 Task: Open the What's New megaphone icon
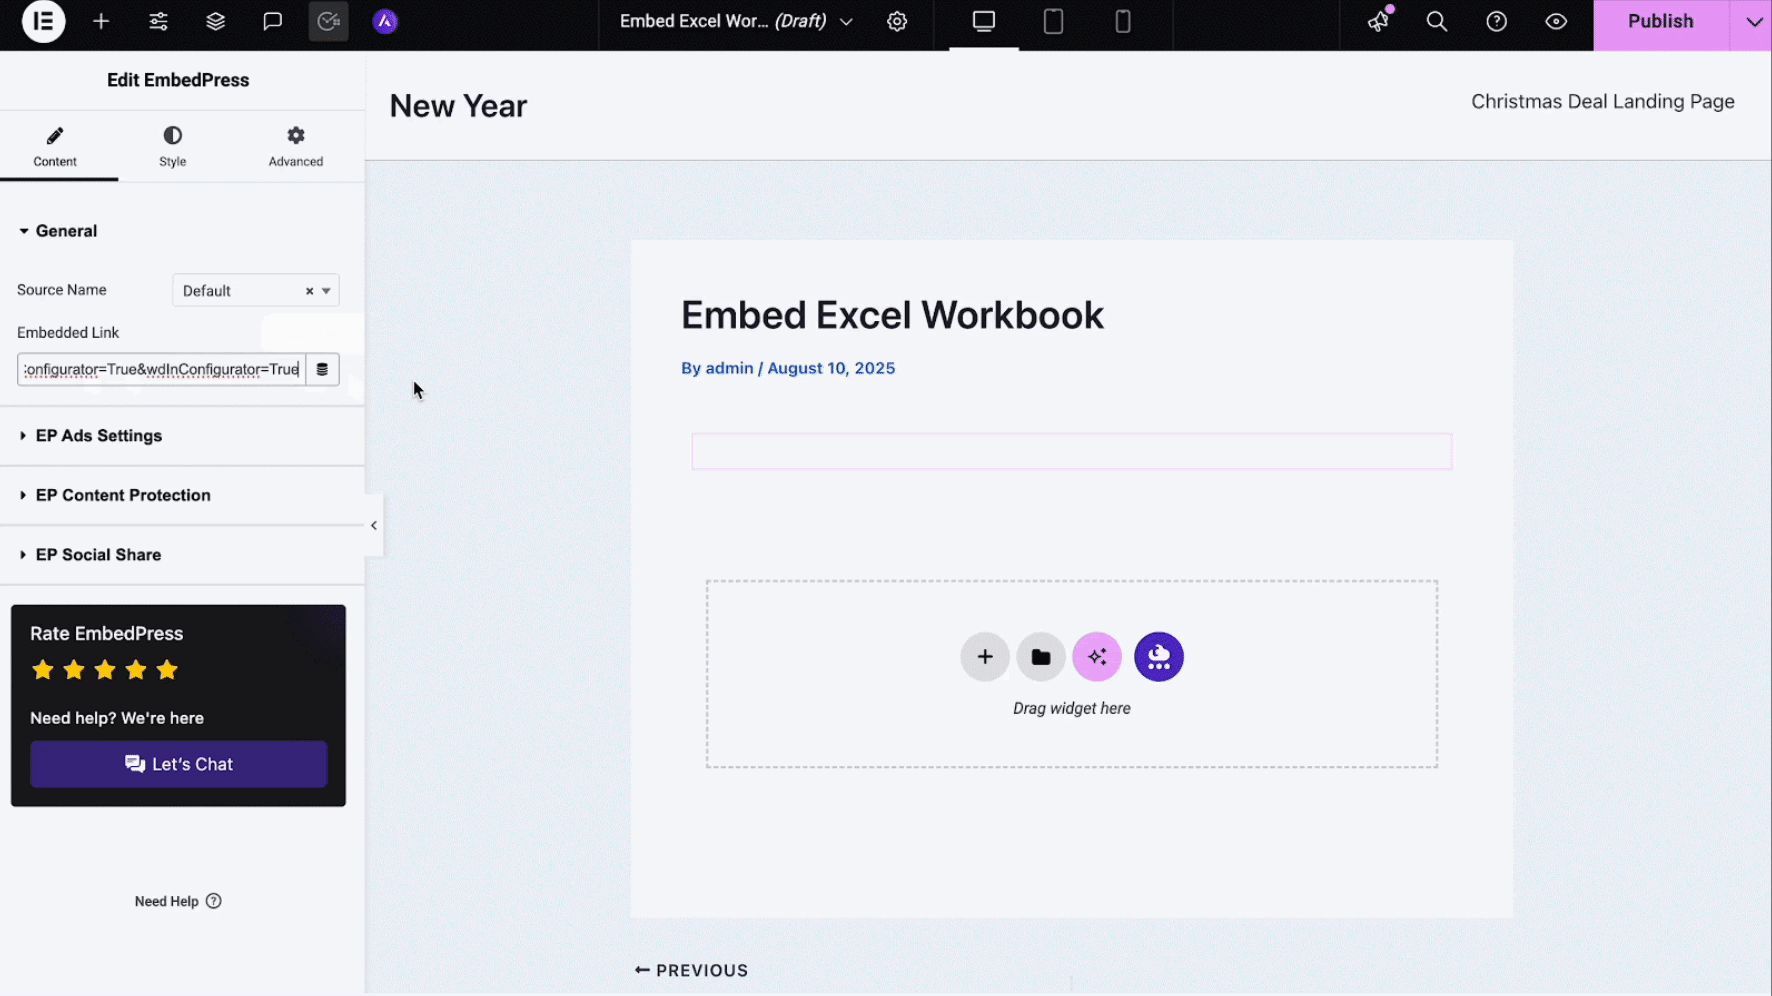1379,22
